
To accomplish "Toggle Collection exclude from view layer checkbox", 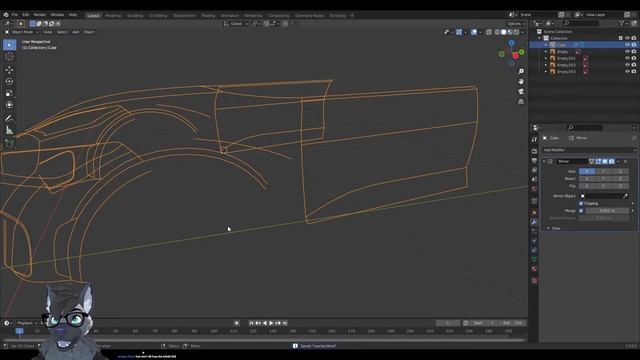I will tap(621, 38).
